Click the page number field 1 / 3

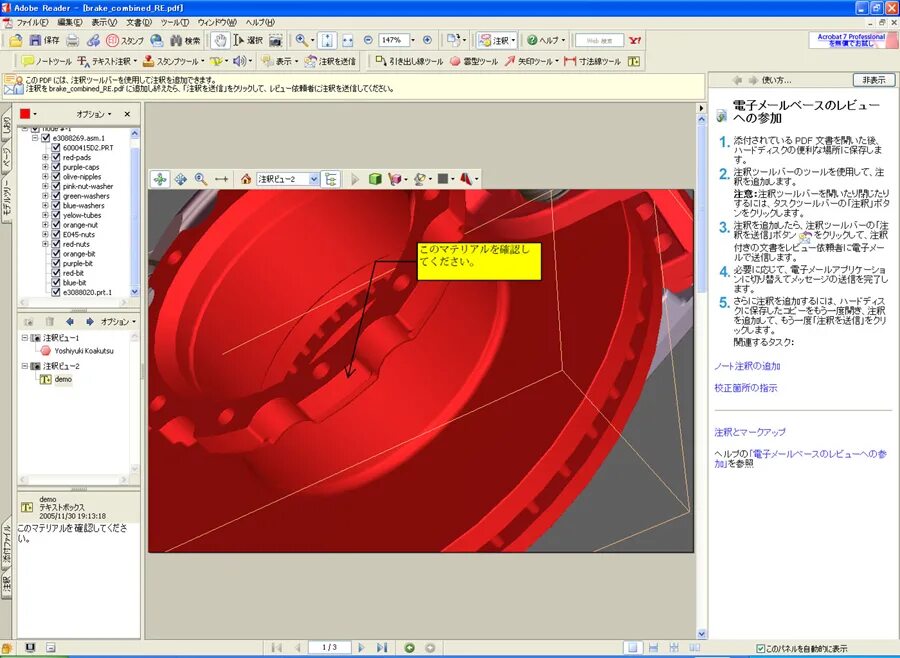(329, 648)
